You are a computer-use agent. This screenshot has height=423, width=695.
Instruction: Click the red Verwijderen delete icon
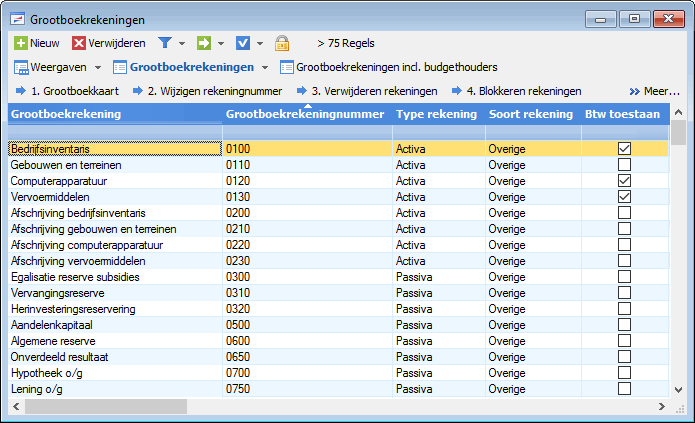[79, 43]
